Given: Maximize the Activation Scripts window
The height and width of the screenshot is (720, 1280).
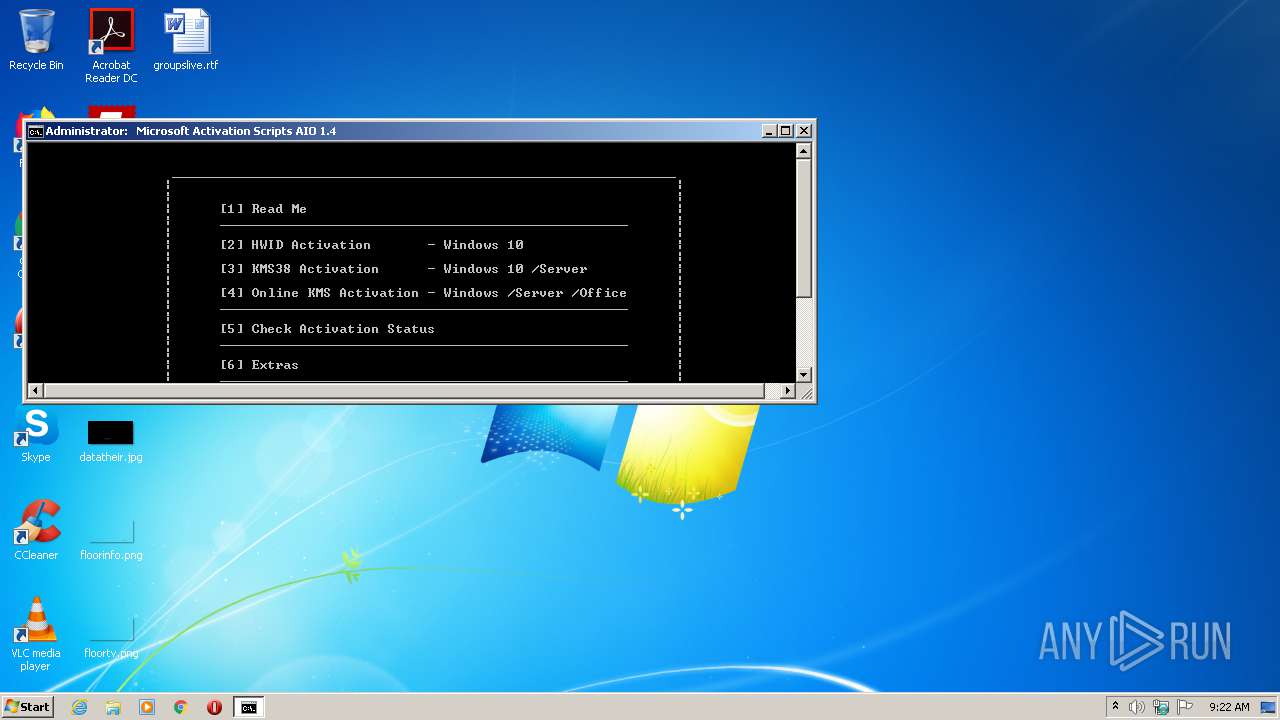Looking at the screenshot, I should pyautogui.click(x=786, y=131).
